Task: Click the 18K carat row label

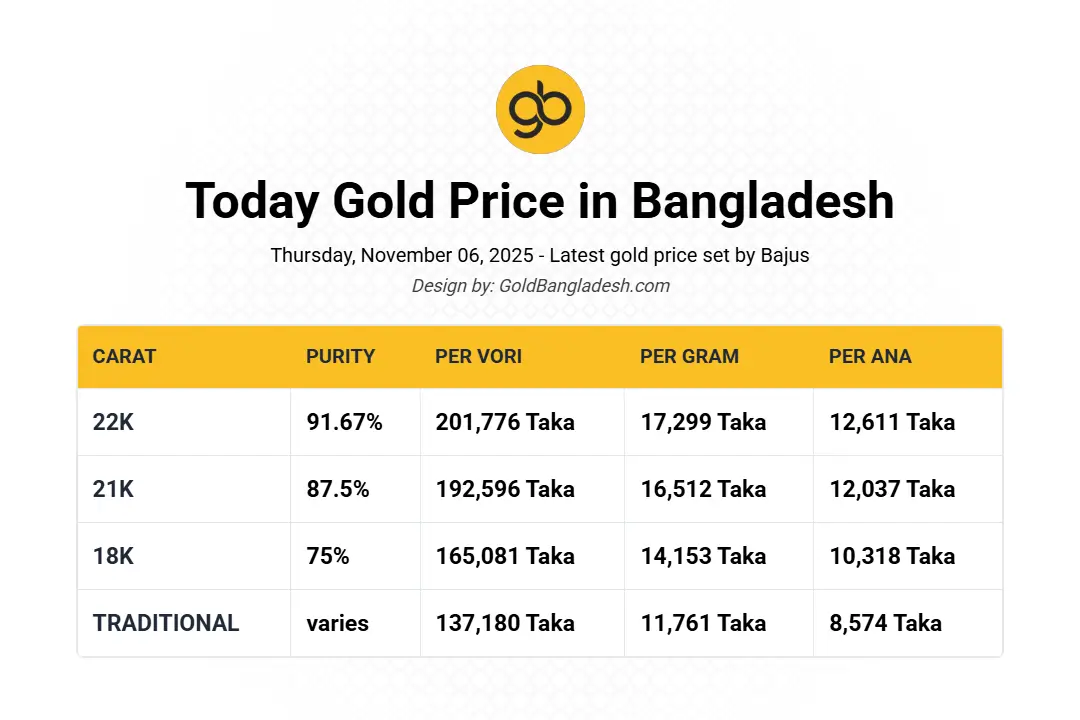Action: 113,556
